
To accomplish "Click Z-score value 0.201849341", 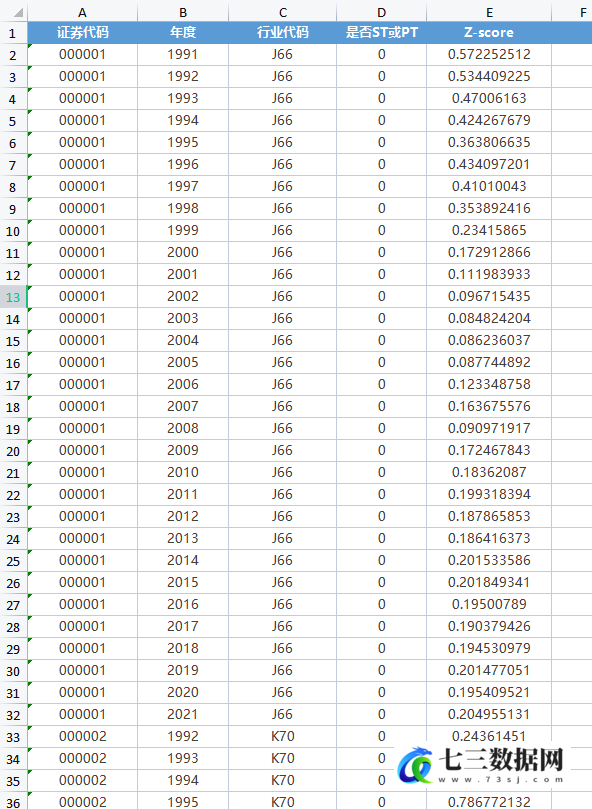I will pos(489,583).
